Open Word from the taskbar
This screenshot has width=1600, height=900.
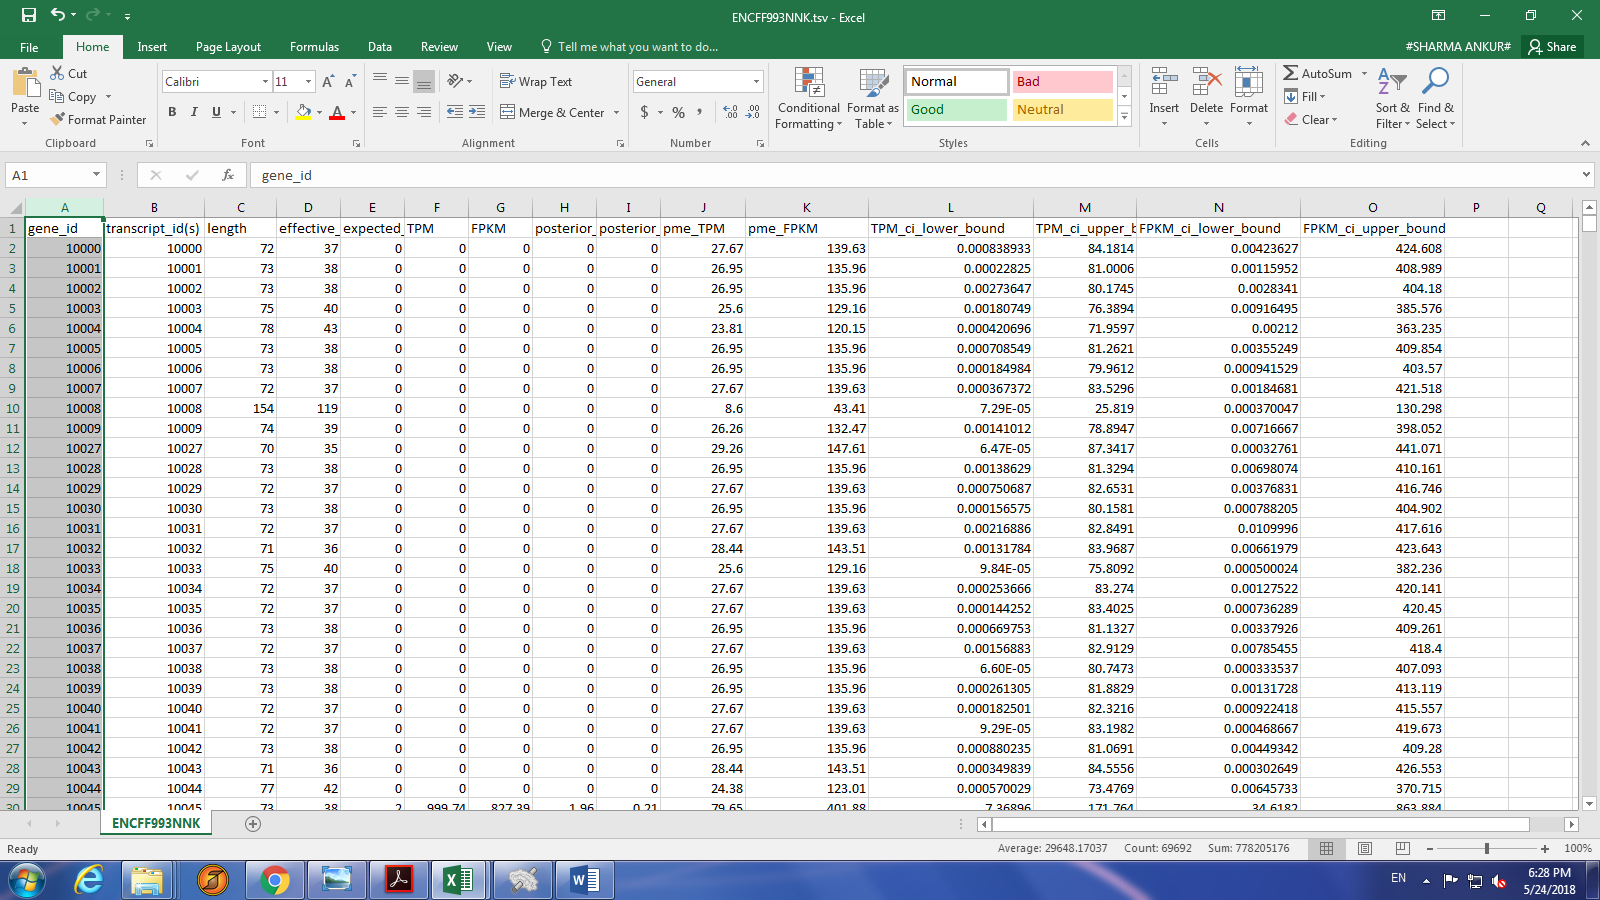click(586, 880)
